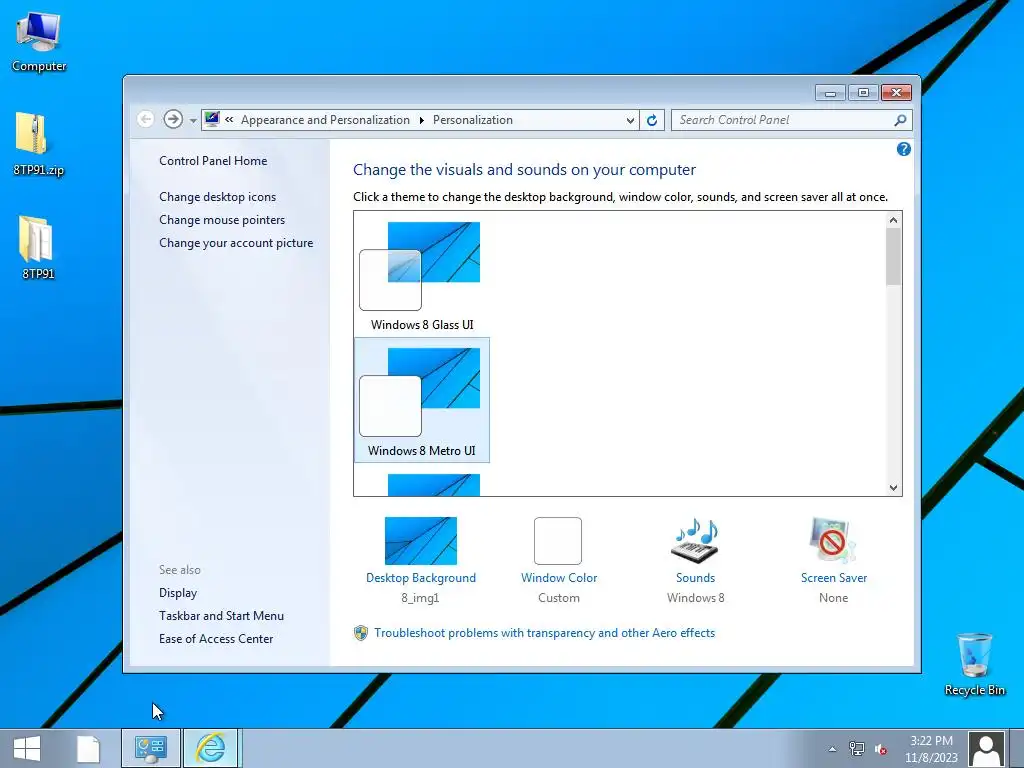The height and width of the screenshot is (768, 1024).
Task: Click the Desktop Background link text
Action: click(x=421, y=578)
